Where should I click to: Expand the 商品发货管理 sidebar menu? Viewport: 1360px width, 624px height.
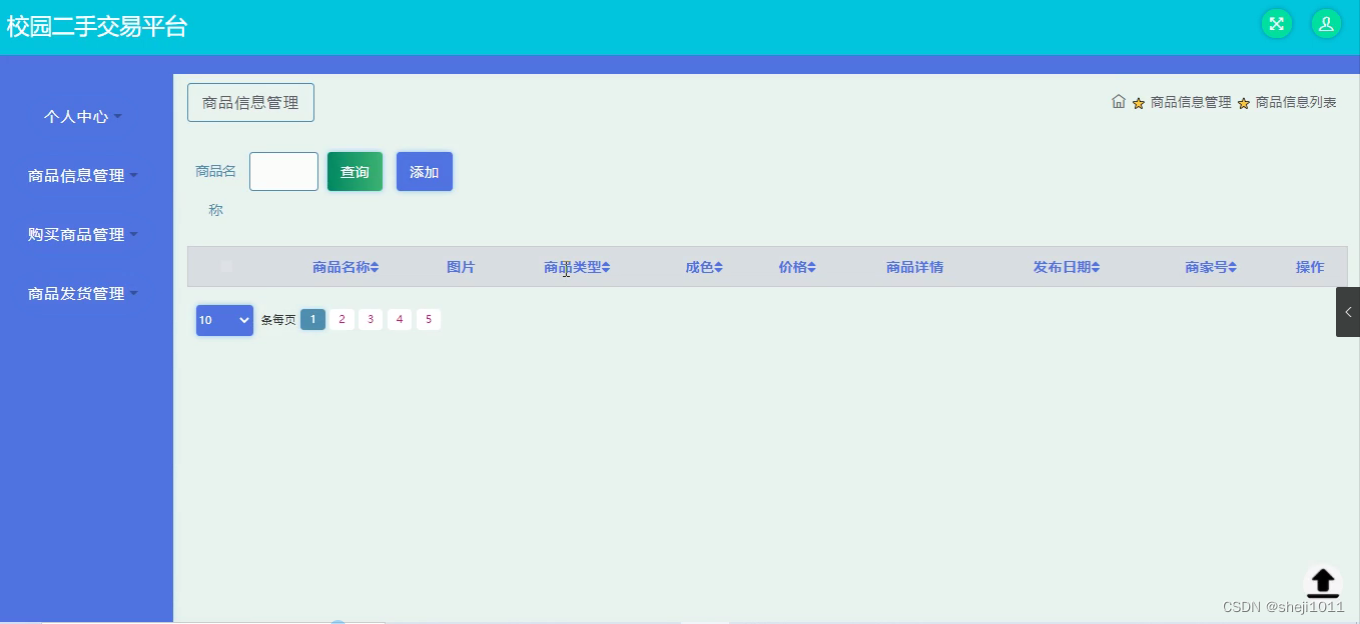(82, 294)
